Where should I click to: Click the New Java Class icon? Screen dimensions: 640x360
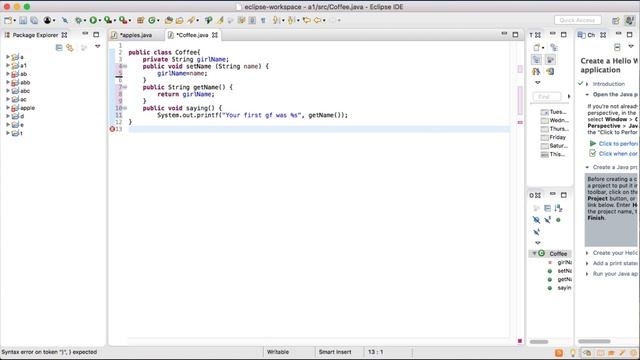152,20
